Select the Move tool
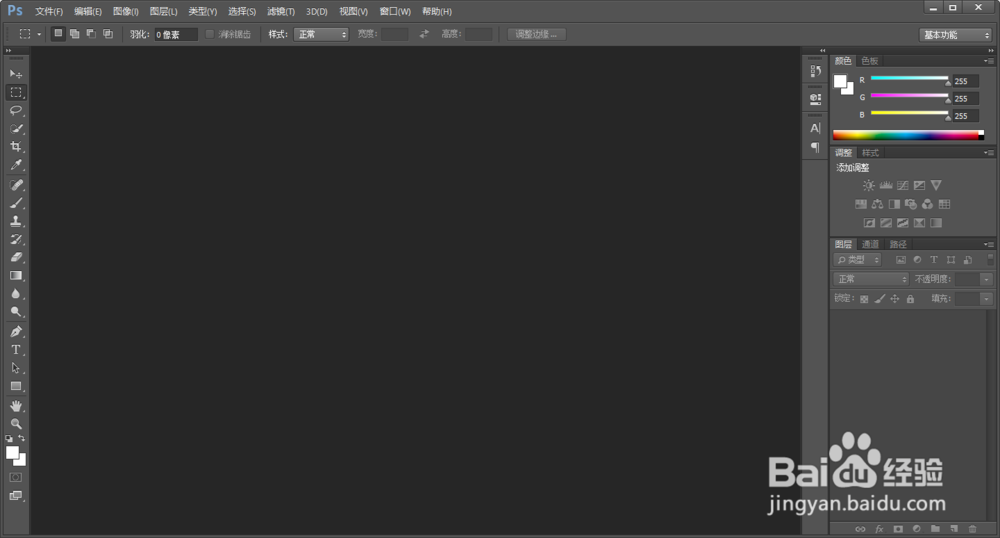 tap(16, 75)
